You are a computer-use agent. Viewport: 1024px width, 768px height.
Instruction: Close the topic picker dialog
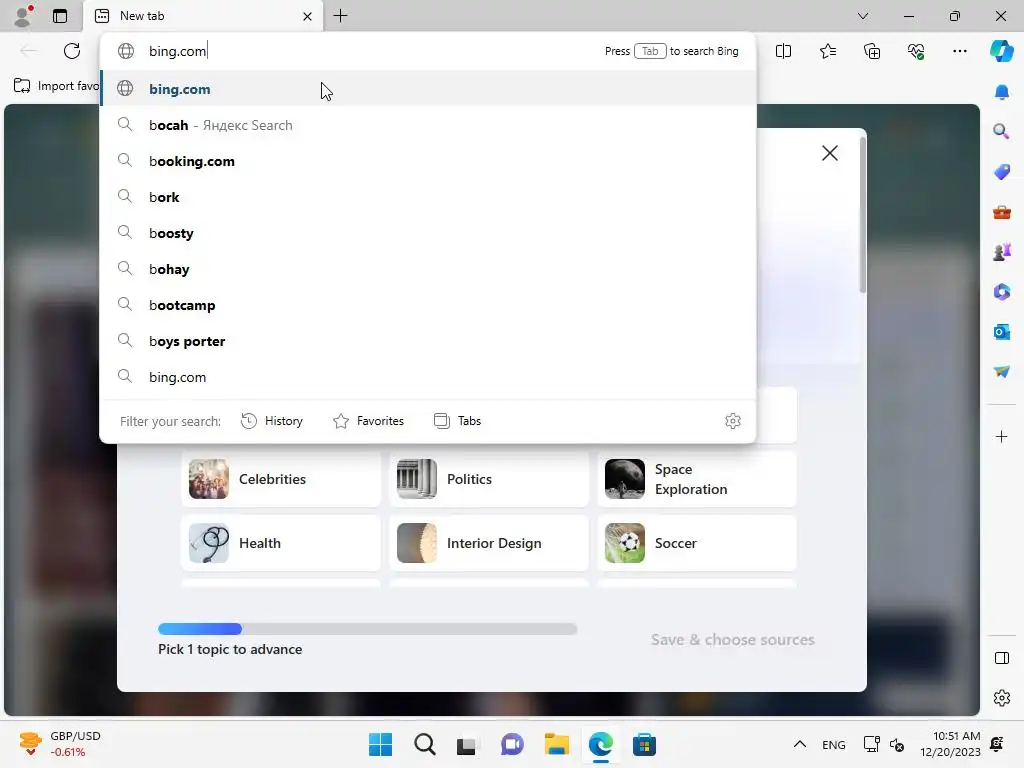coord(829,153)
